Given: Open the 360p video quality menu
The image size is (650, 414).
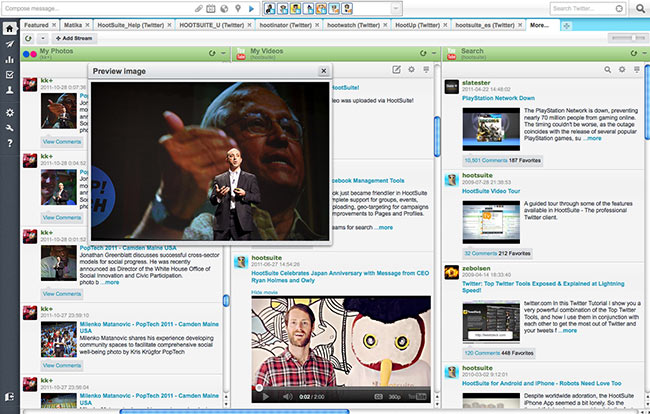Looking at the screenshot, I should click(394, 397).
